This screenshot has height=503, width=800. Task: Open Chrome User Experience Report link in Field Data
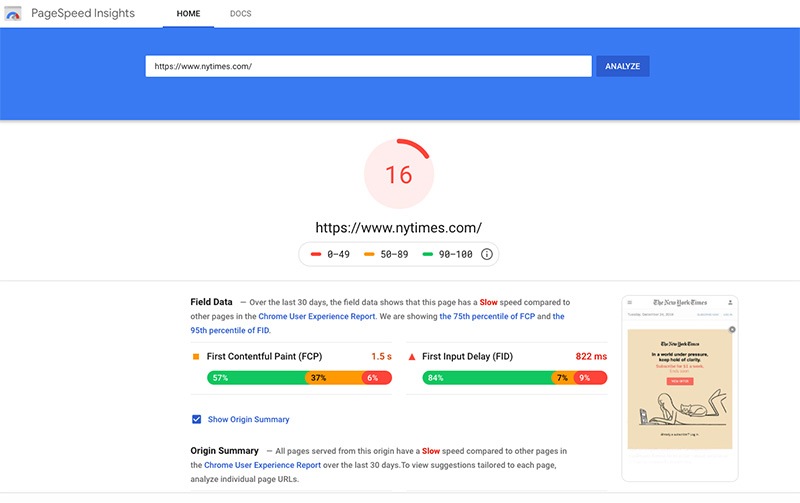(316, 316)
